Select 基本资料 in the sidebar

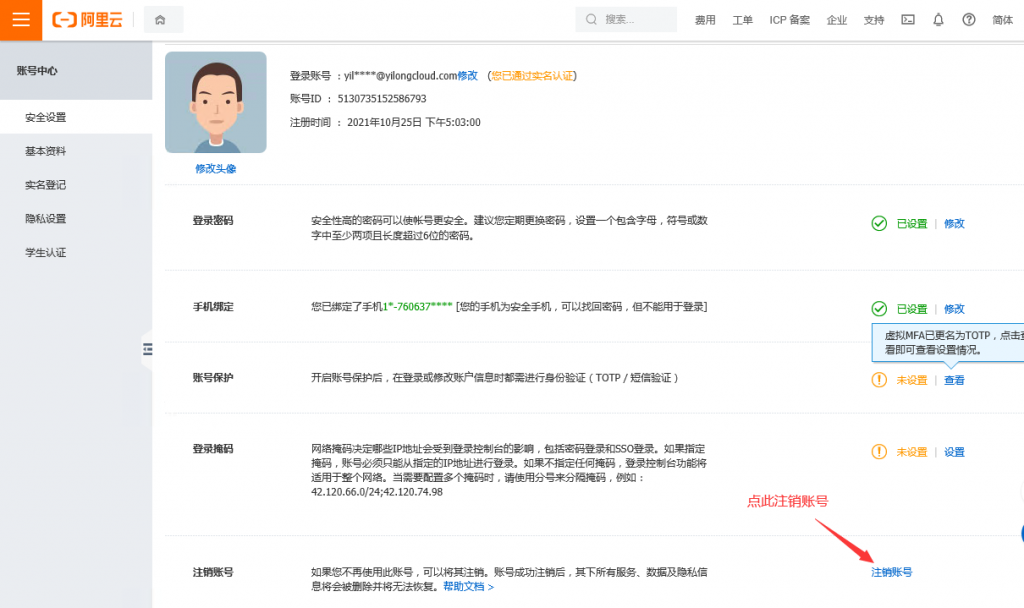coord(46,151)
